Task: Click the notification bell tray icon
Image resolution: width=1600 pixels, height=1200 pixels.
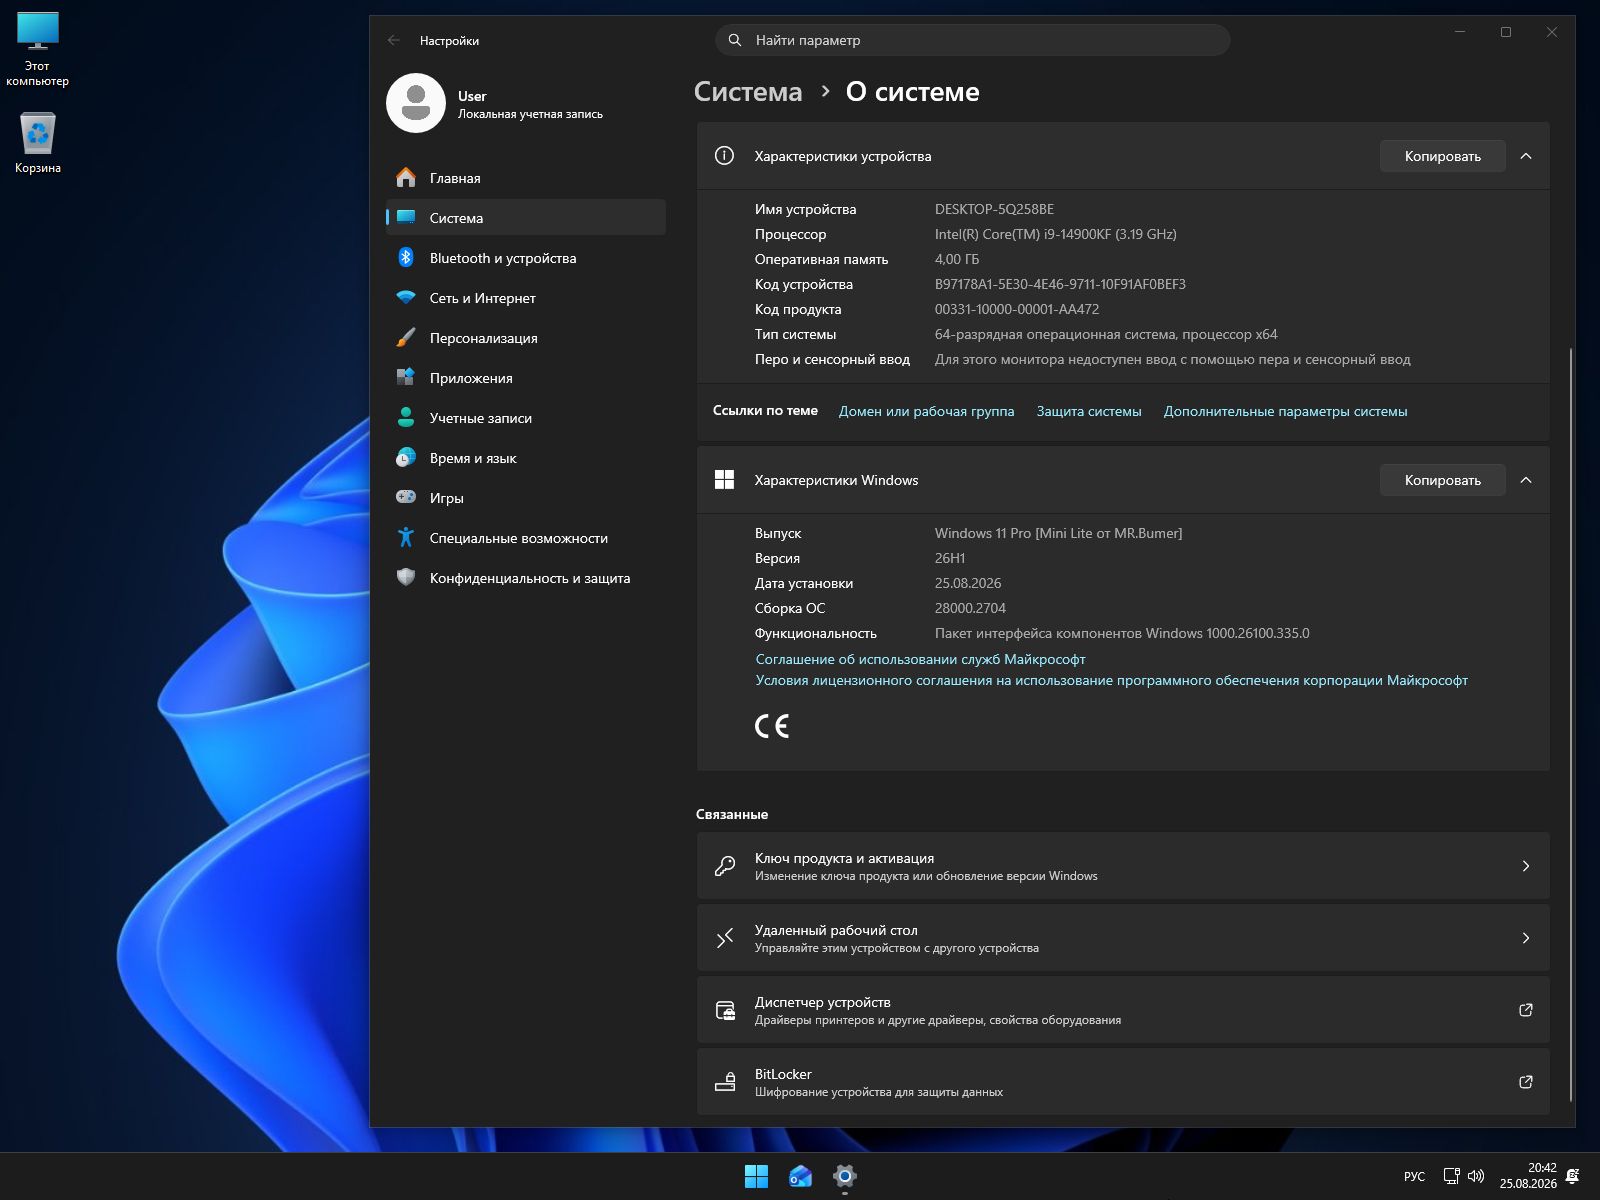Action: tap(1573, 1176)
